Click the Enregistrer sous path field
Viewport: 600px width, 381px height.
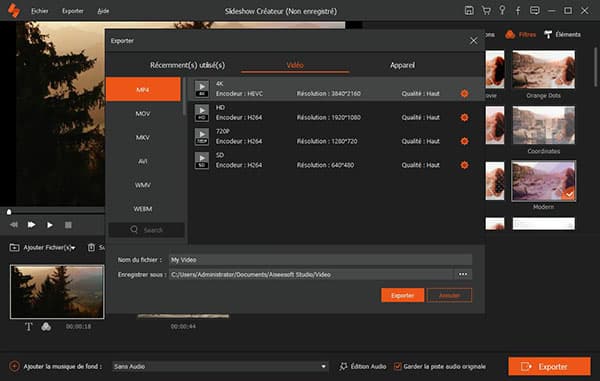(x=311, y=274)
